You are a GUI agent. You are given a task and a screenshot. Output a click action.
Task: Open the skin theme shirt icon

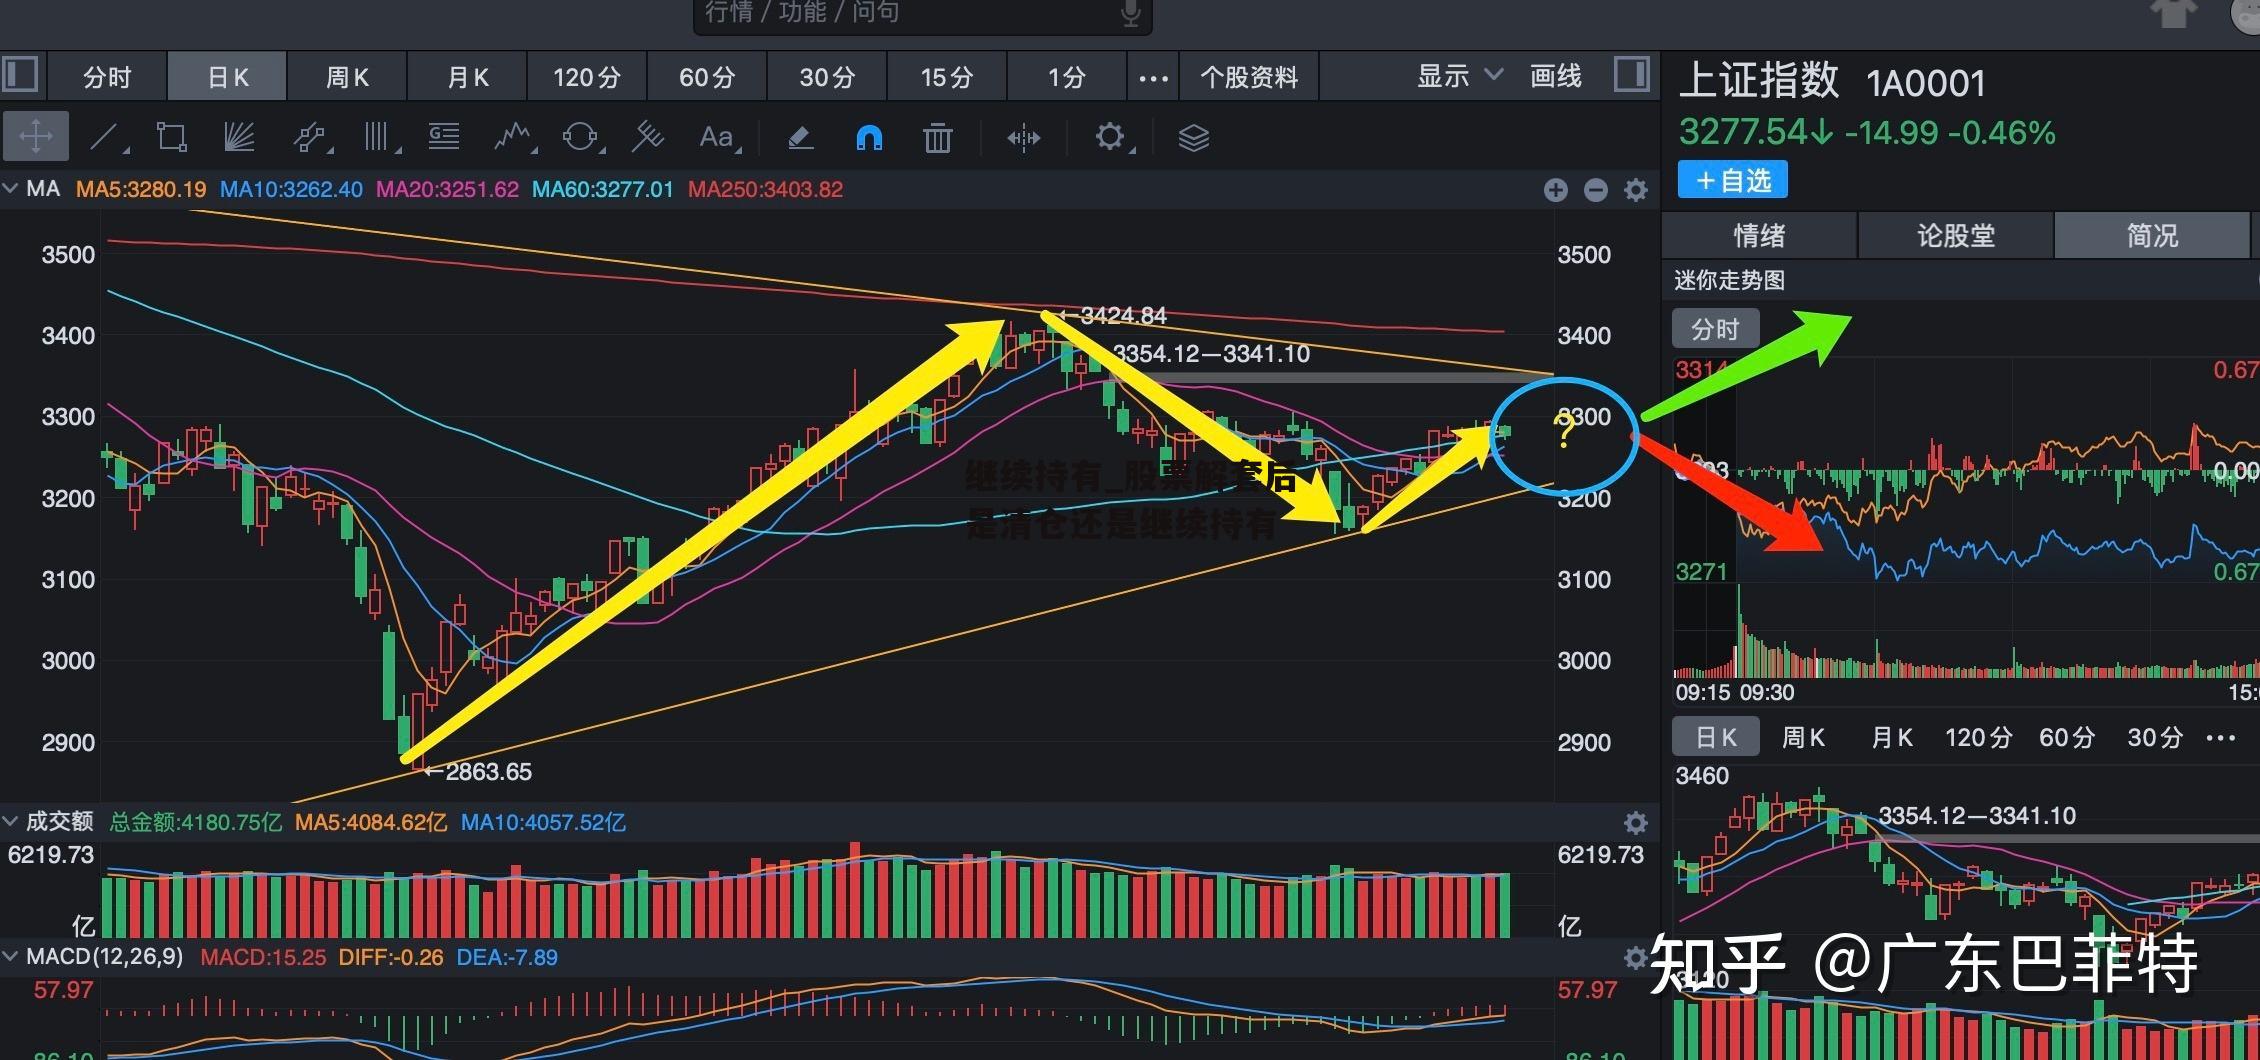click(2172, 14)
